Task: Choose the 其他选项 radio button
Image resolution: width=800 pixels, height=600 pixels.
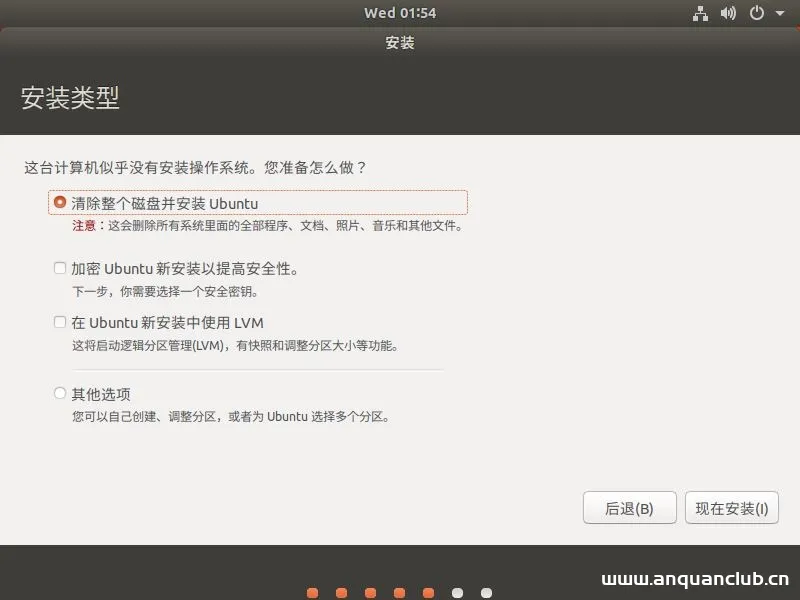Action: 60,393
